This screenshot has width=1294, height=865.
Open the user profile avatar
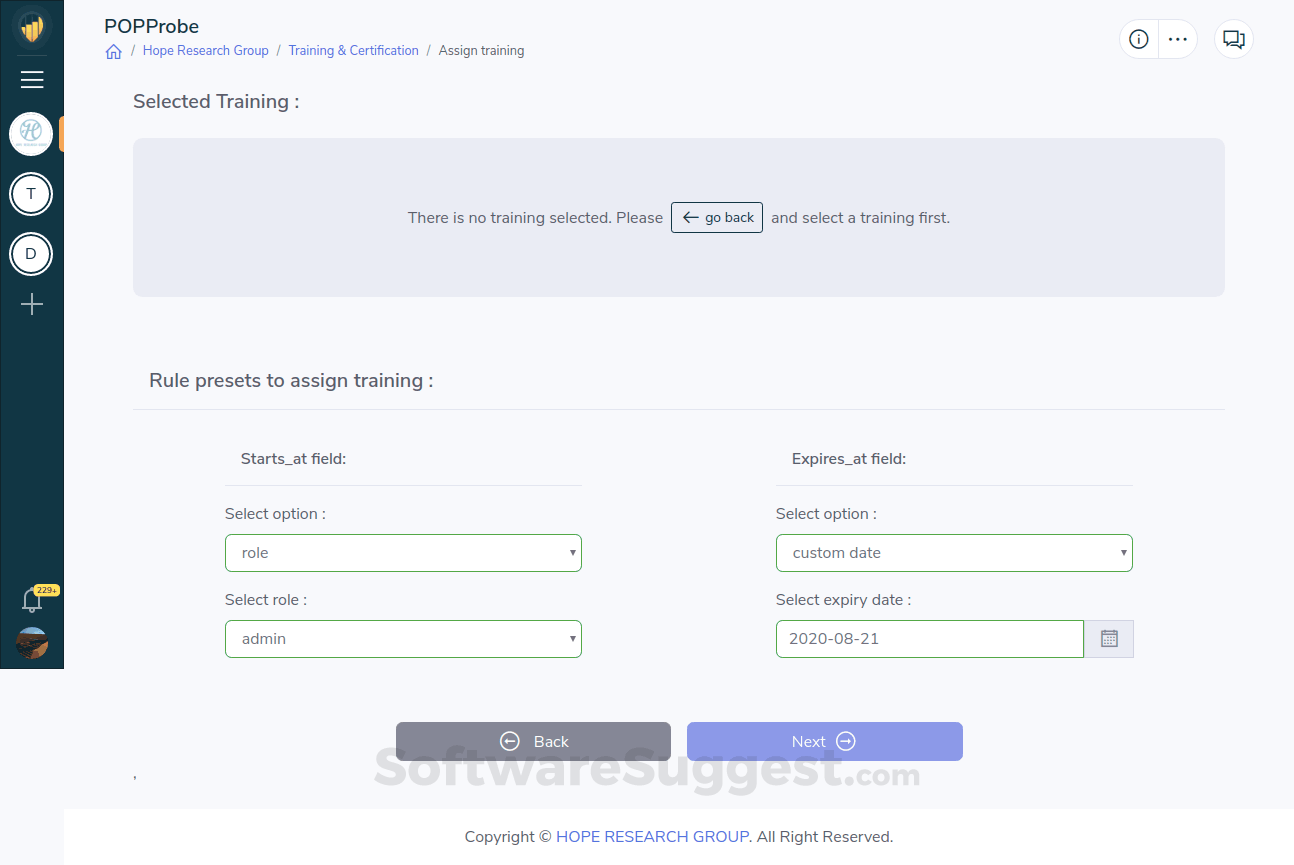32,643
